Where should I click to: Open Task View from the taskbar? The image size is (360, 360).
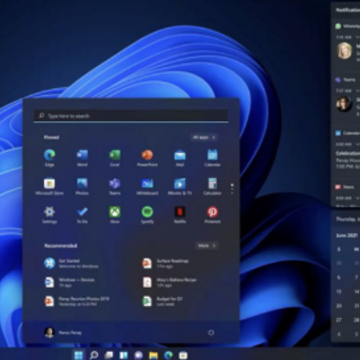tap(109, 355)
